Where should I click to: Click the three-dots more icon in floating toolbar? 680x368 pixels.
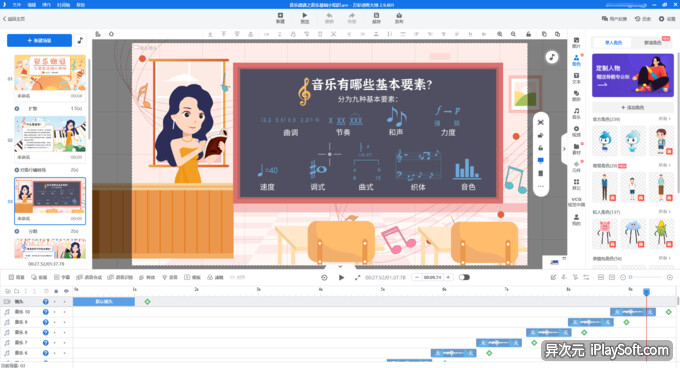[541, 186]
